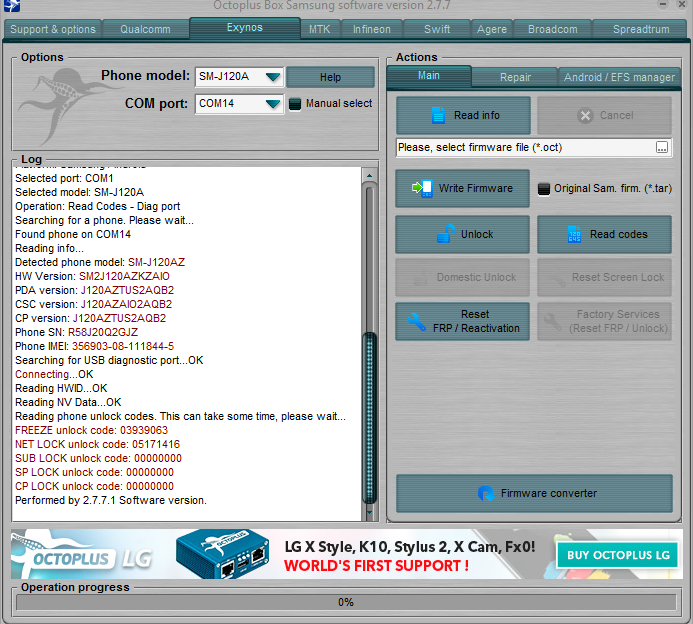Click the PDA version log line

tap(95, 290)
